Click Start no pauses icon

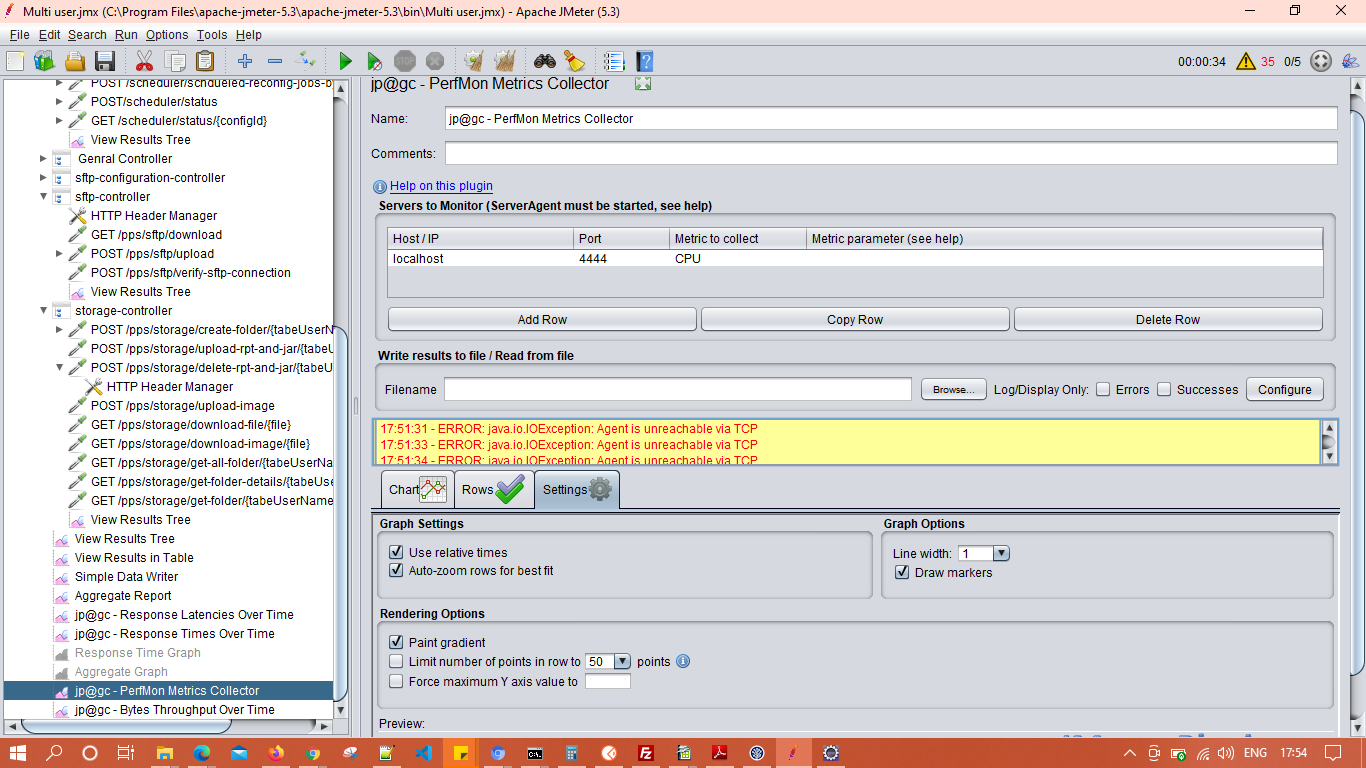(375, 61)
